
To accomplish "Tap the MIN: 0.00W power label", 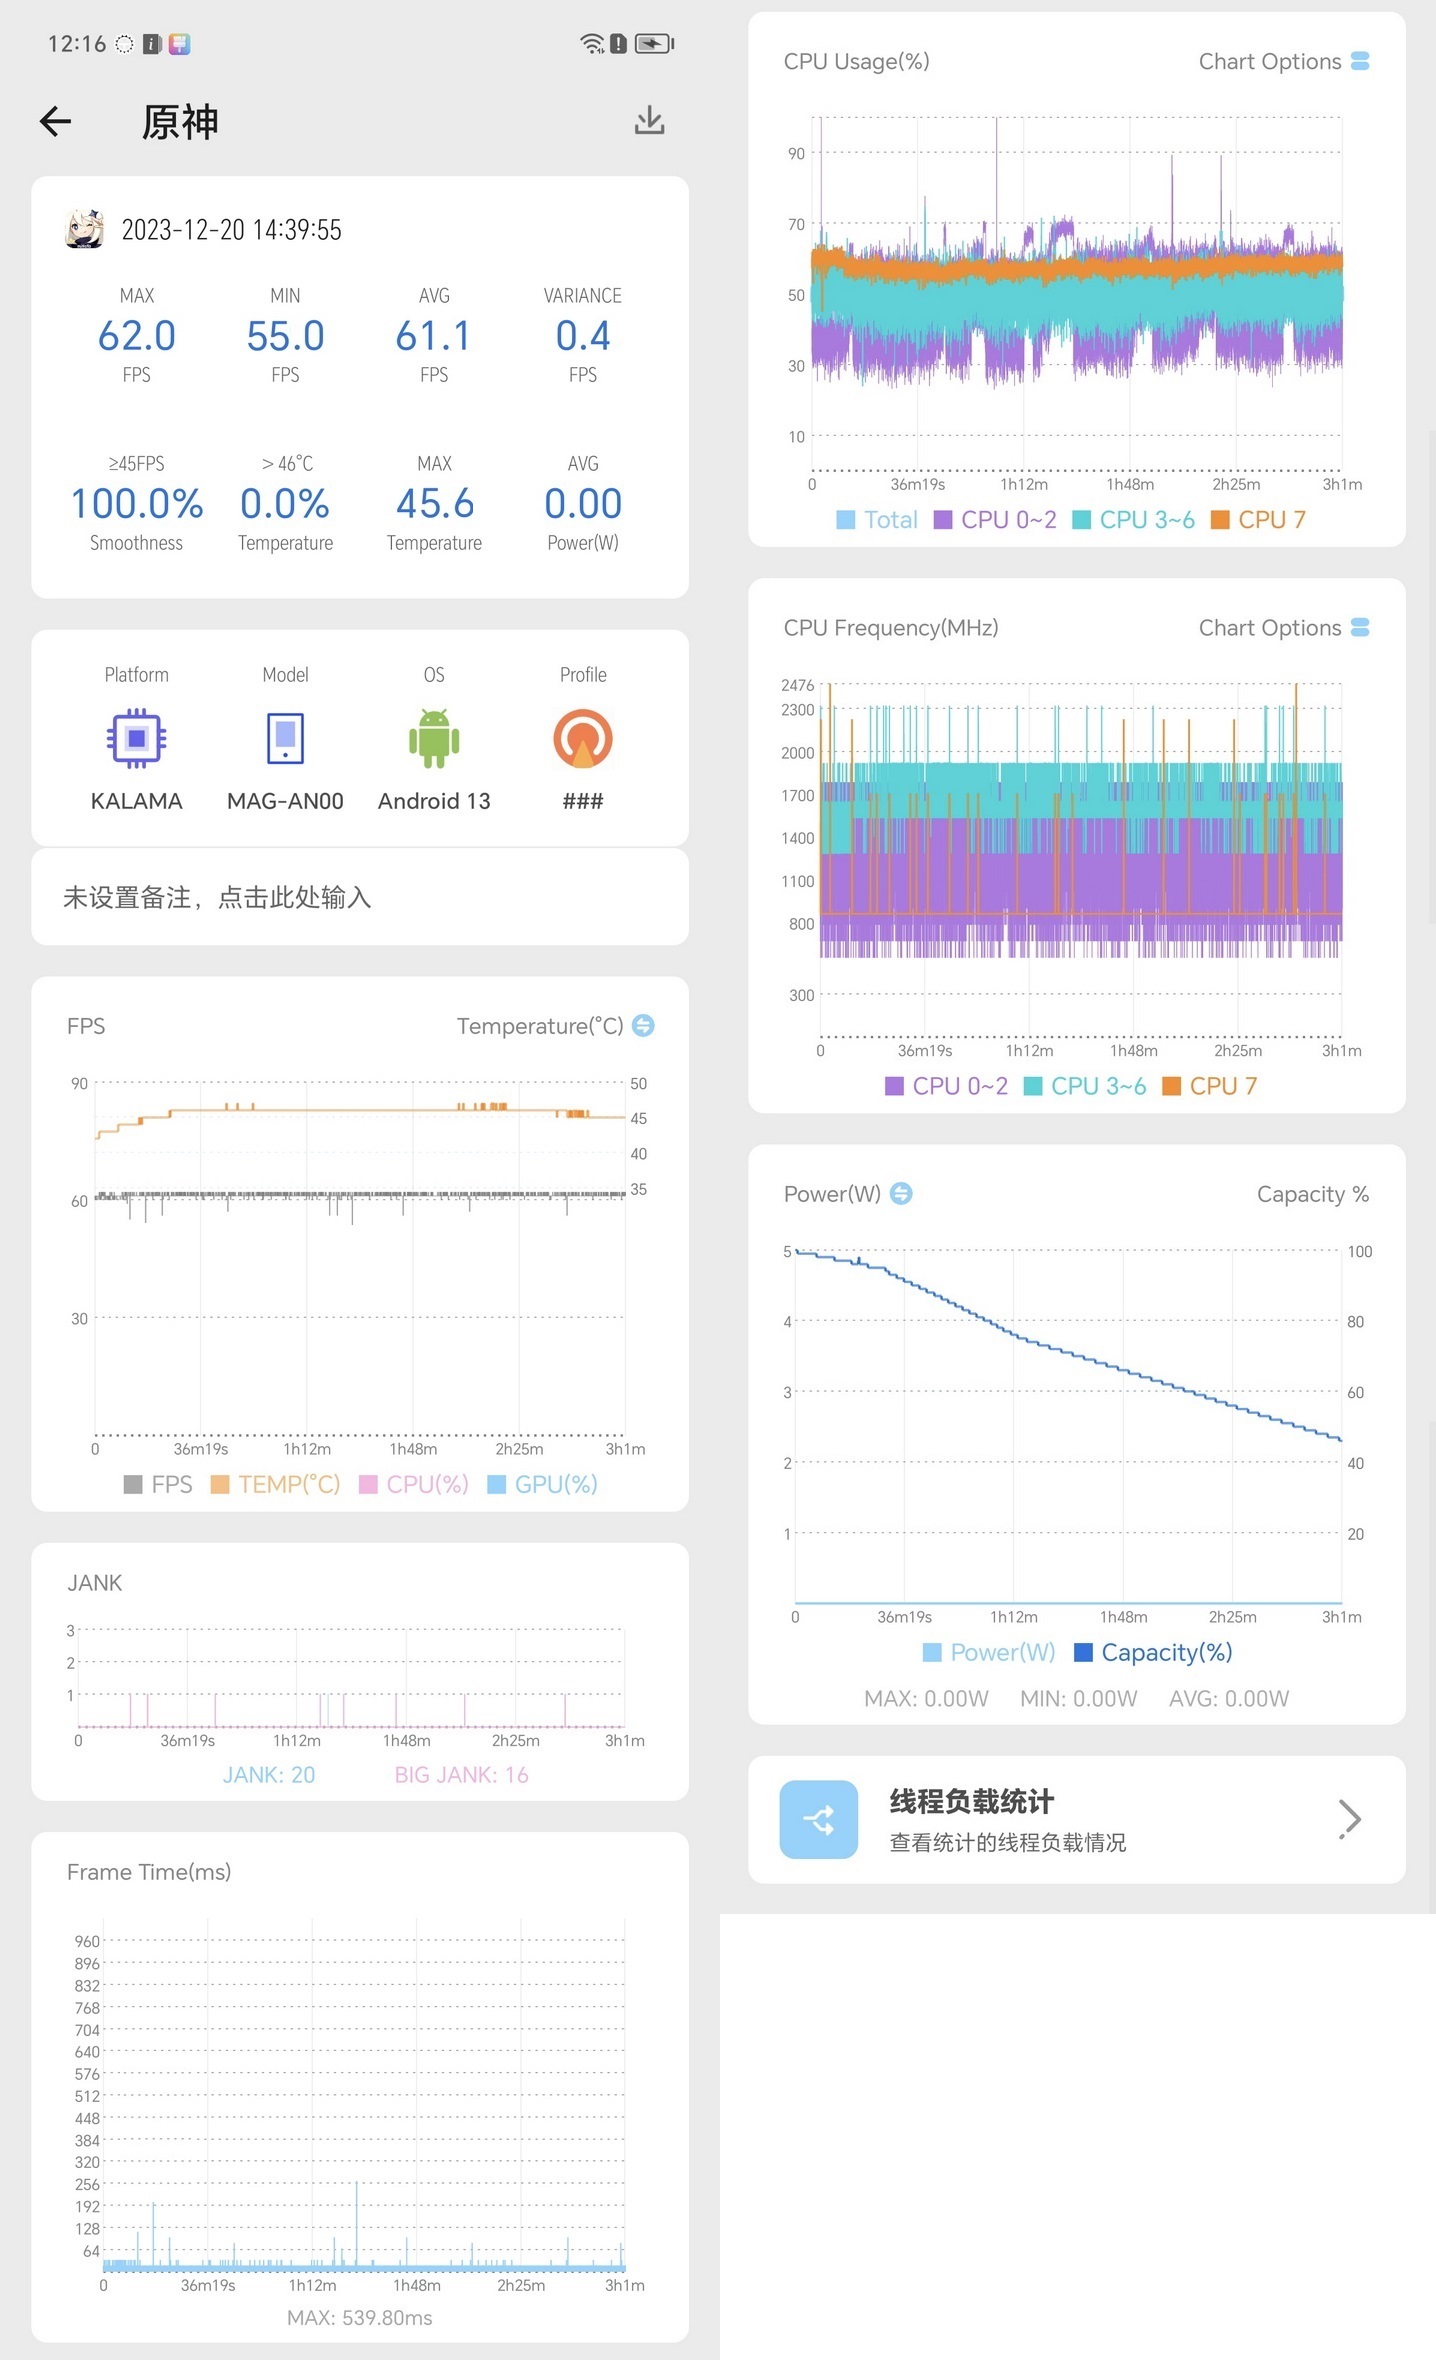I will pos(1079,1699).
